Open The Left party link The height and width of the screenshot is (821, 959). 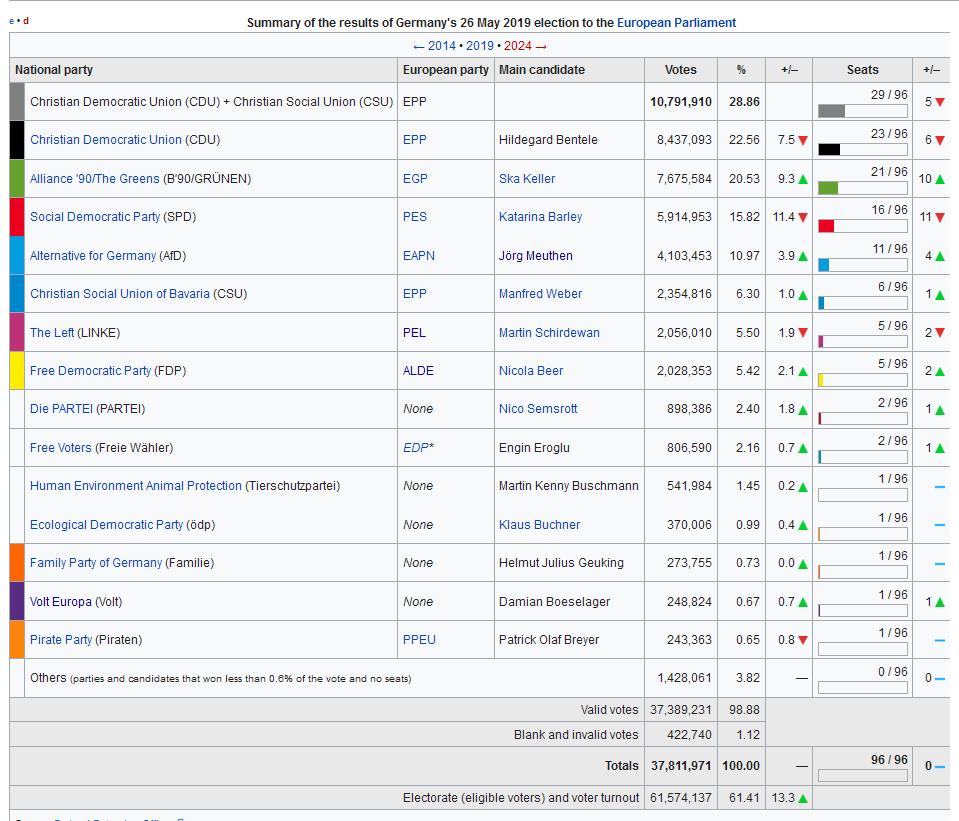[x=52, y=333]
